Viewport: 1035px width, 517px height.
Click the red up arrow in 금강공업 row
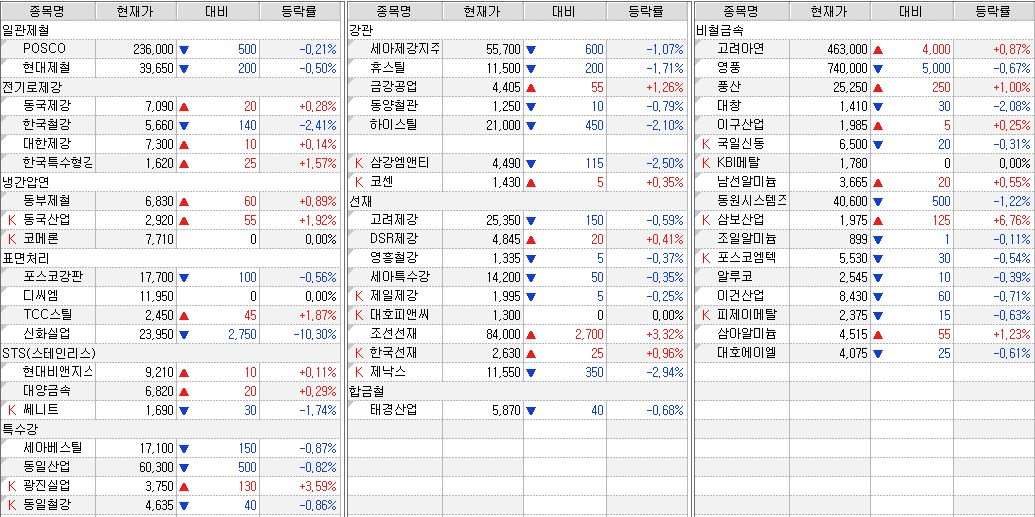point(531,88)
